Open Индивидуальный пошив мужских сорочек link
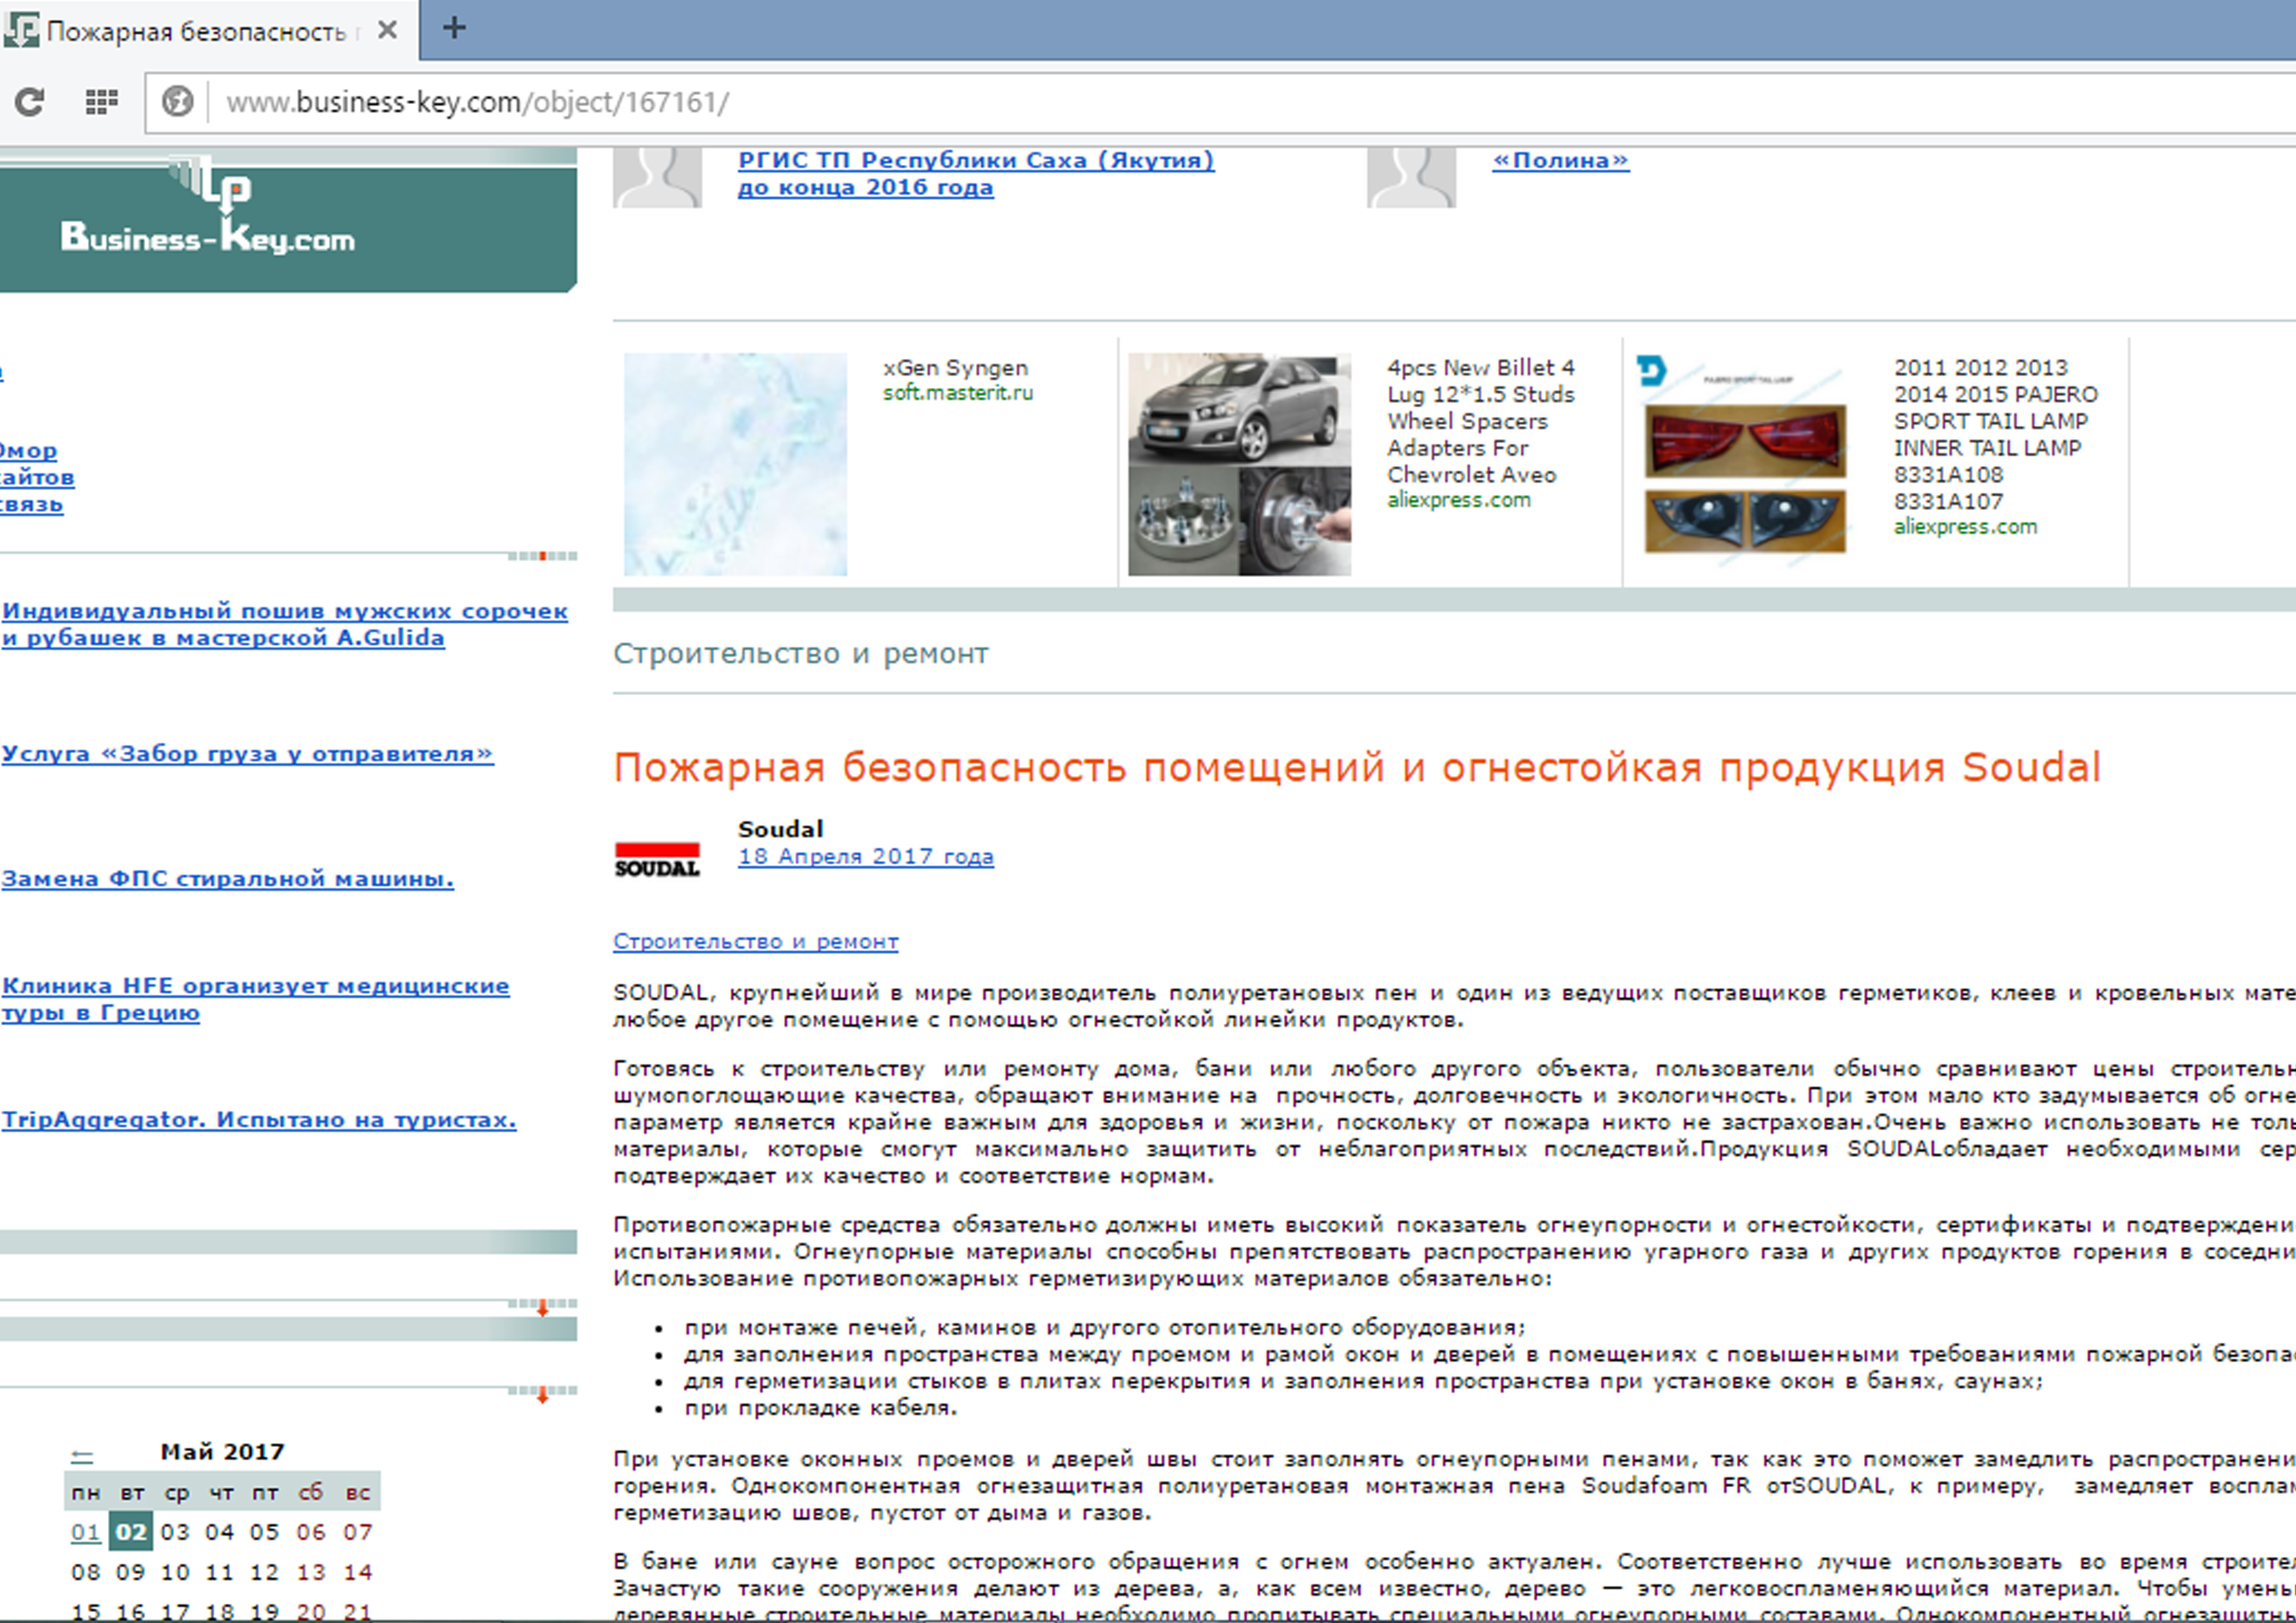 click(x=285, y=625)
